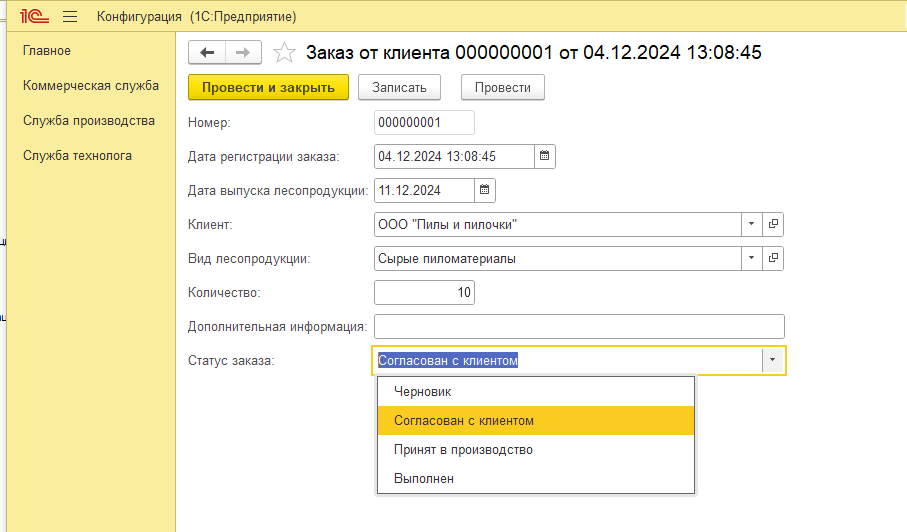Click the Записать button
907x532 pixels.
(x=399, y=87)
